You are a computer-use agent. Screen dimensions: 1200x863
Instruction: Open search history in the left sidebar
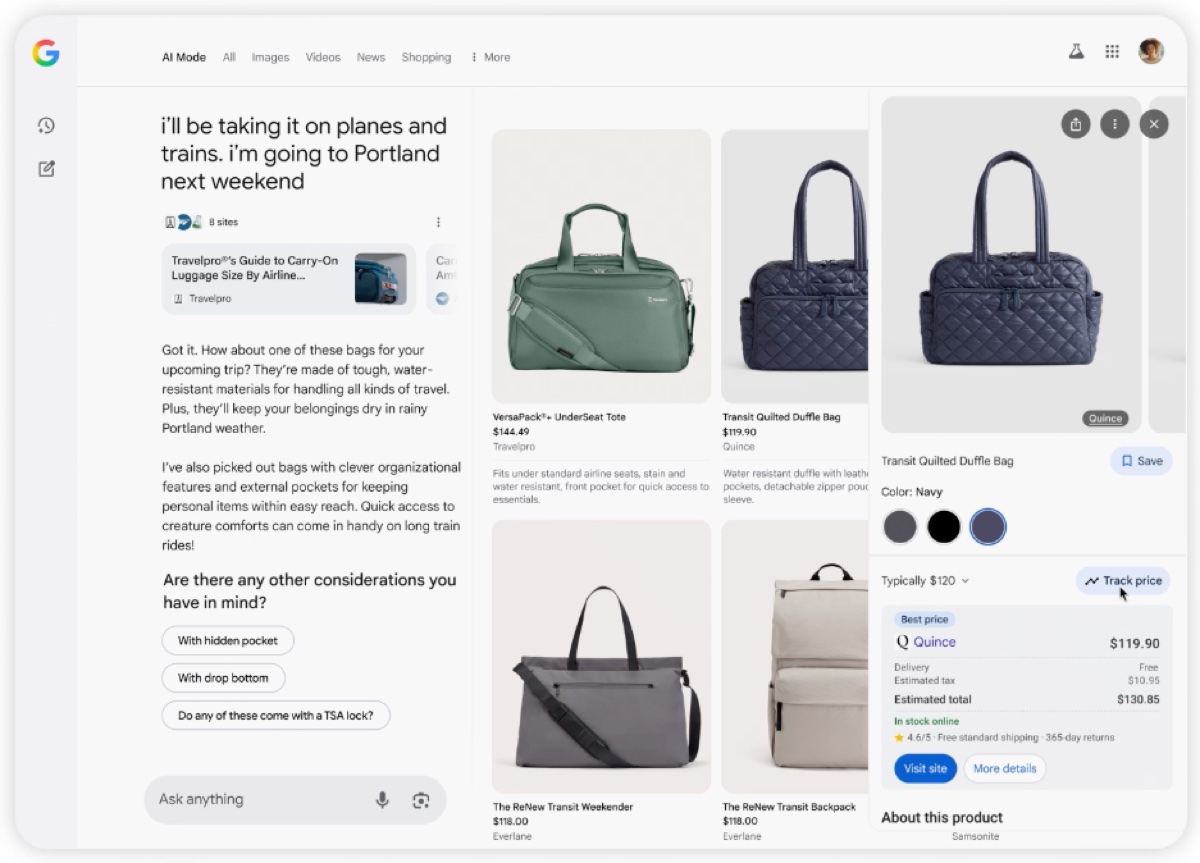[46, 125]
